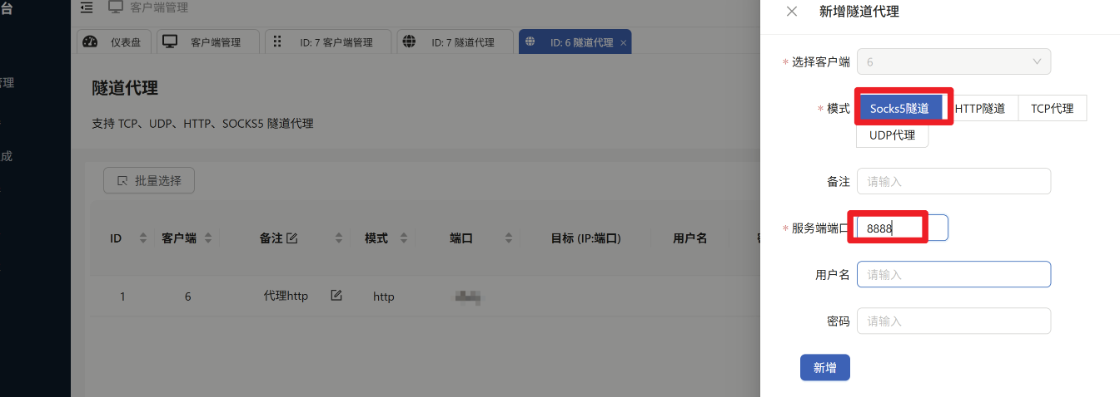Select HTTP隧道 mode

coord(980,109)
